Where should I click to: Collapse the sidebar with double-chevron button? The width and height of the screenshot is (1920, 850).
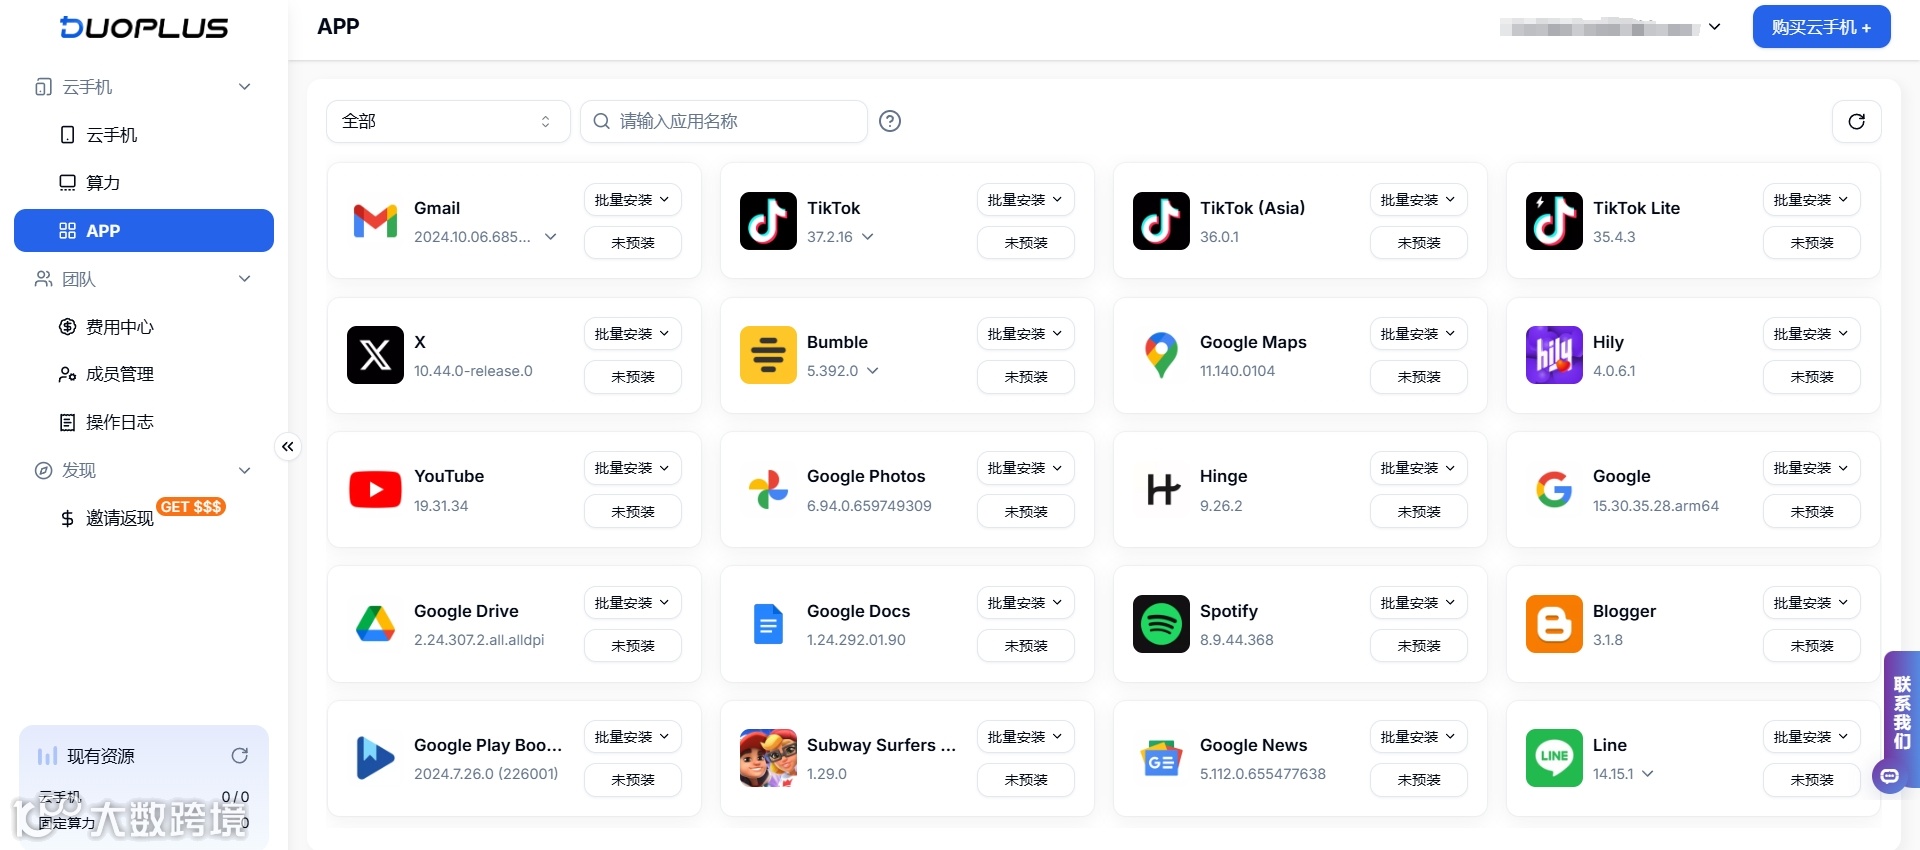coord(288,446)
